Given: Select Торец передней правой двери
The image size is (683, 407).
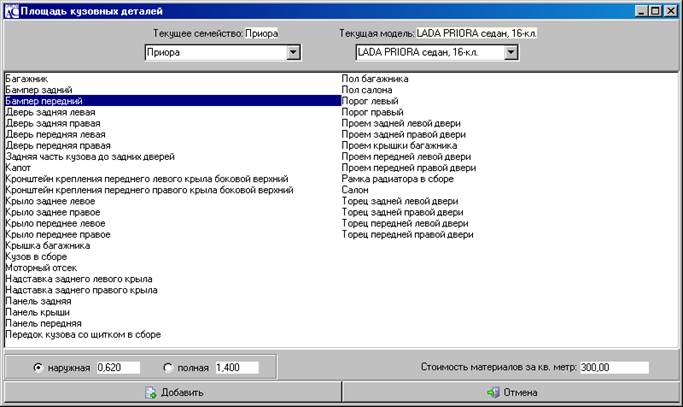Looking at the screenshot, I should tap(408, 234).
